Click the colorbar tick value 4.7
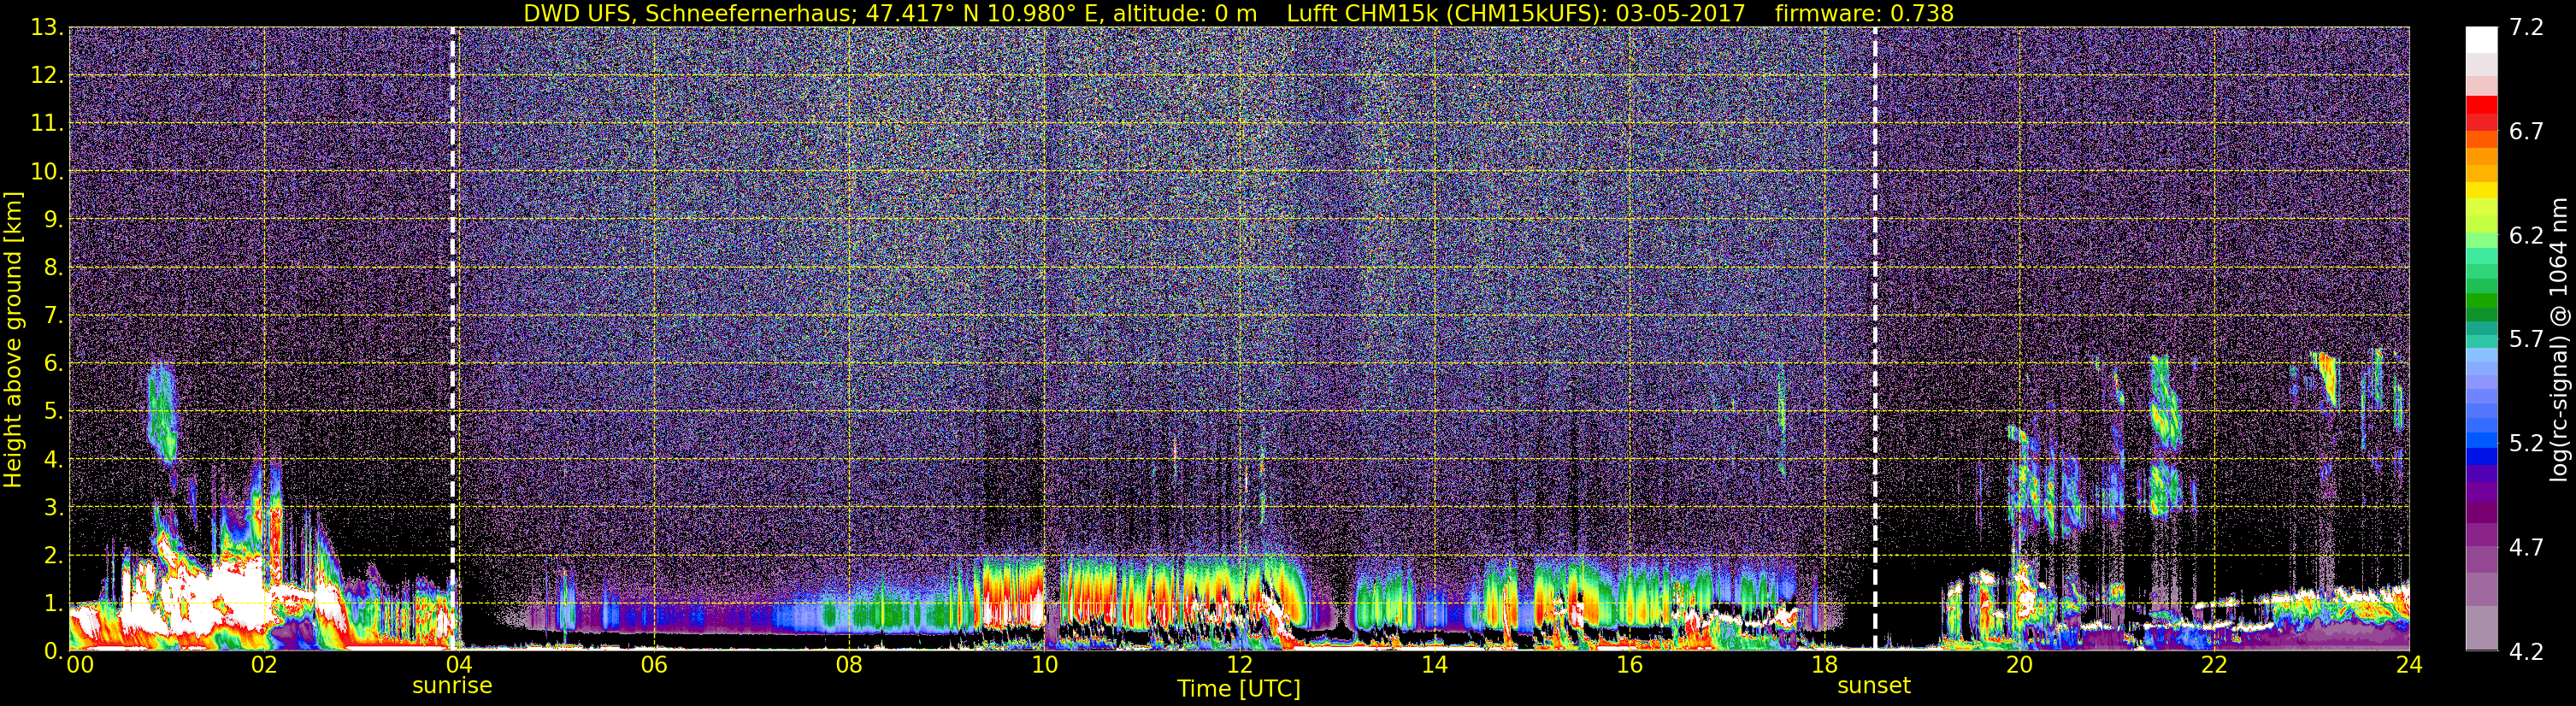This screenshot has width=2576, height=706. (2526, 547)
